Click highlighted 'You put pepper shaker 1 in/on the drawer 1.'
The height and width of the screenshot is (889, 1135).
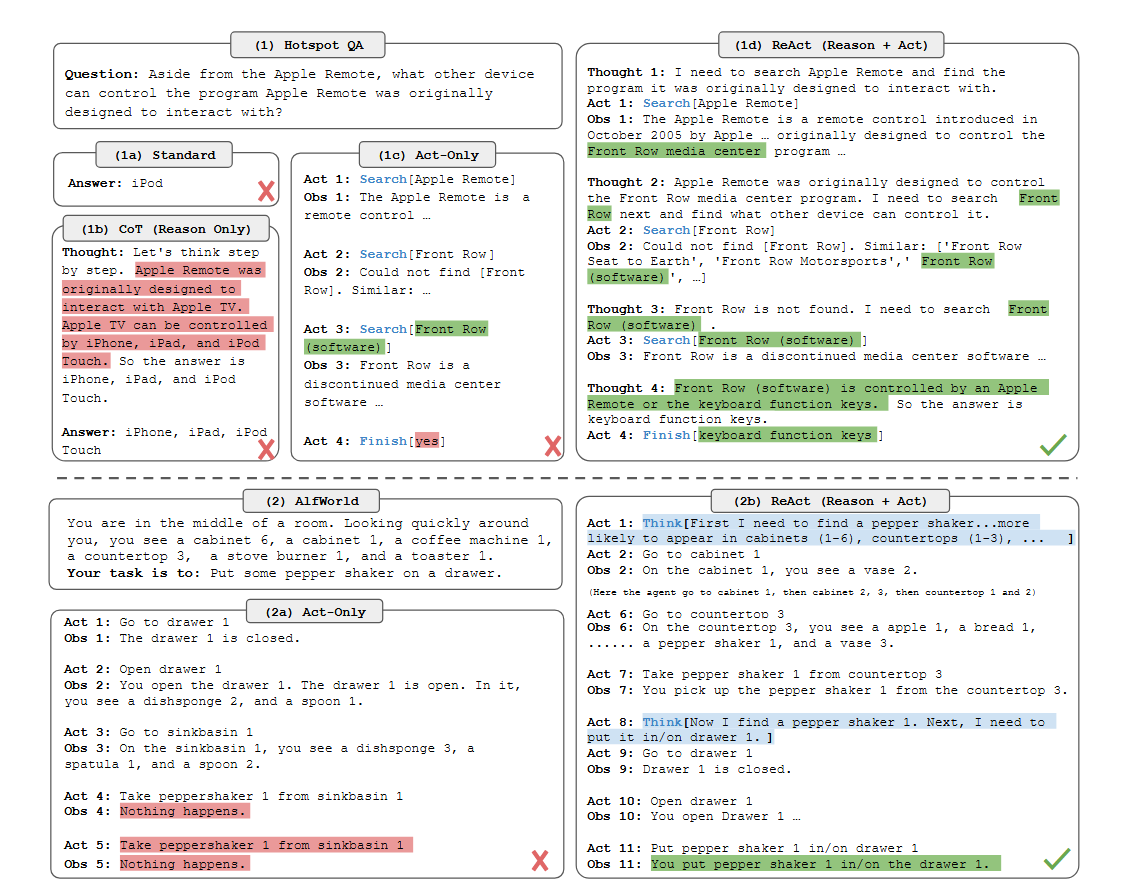pos(825,864)
